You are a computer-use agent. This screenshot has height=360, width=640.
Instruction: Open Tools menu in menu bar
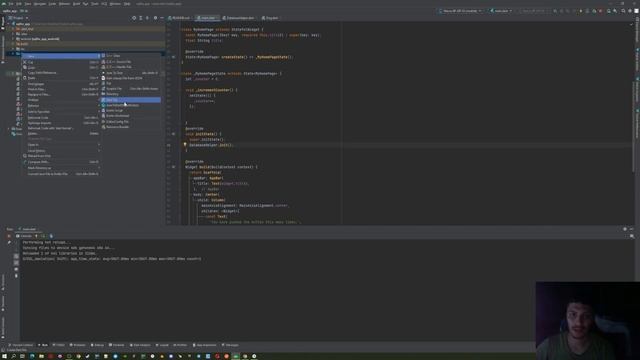pyautogui.click(x=94, y=4)
